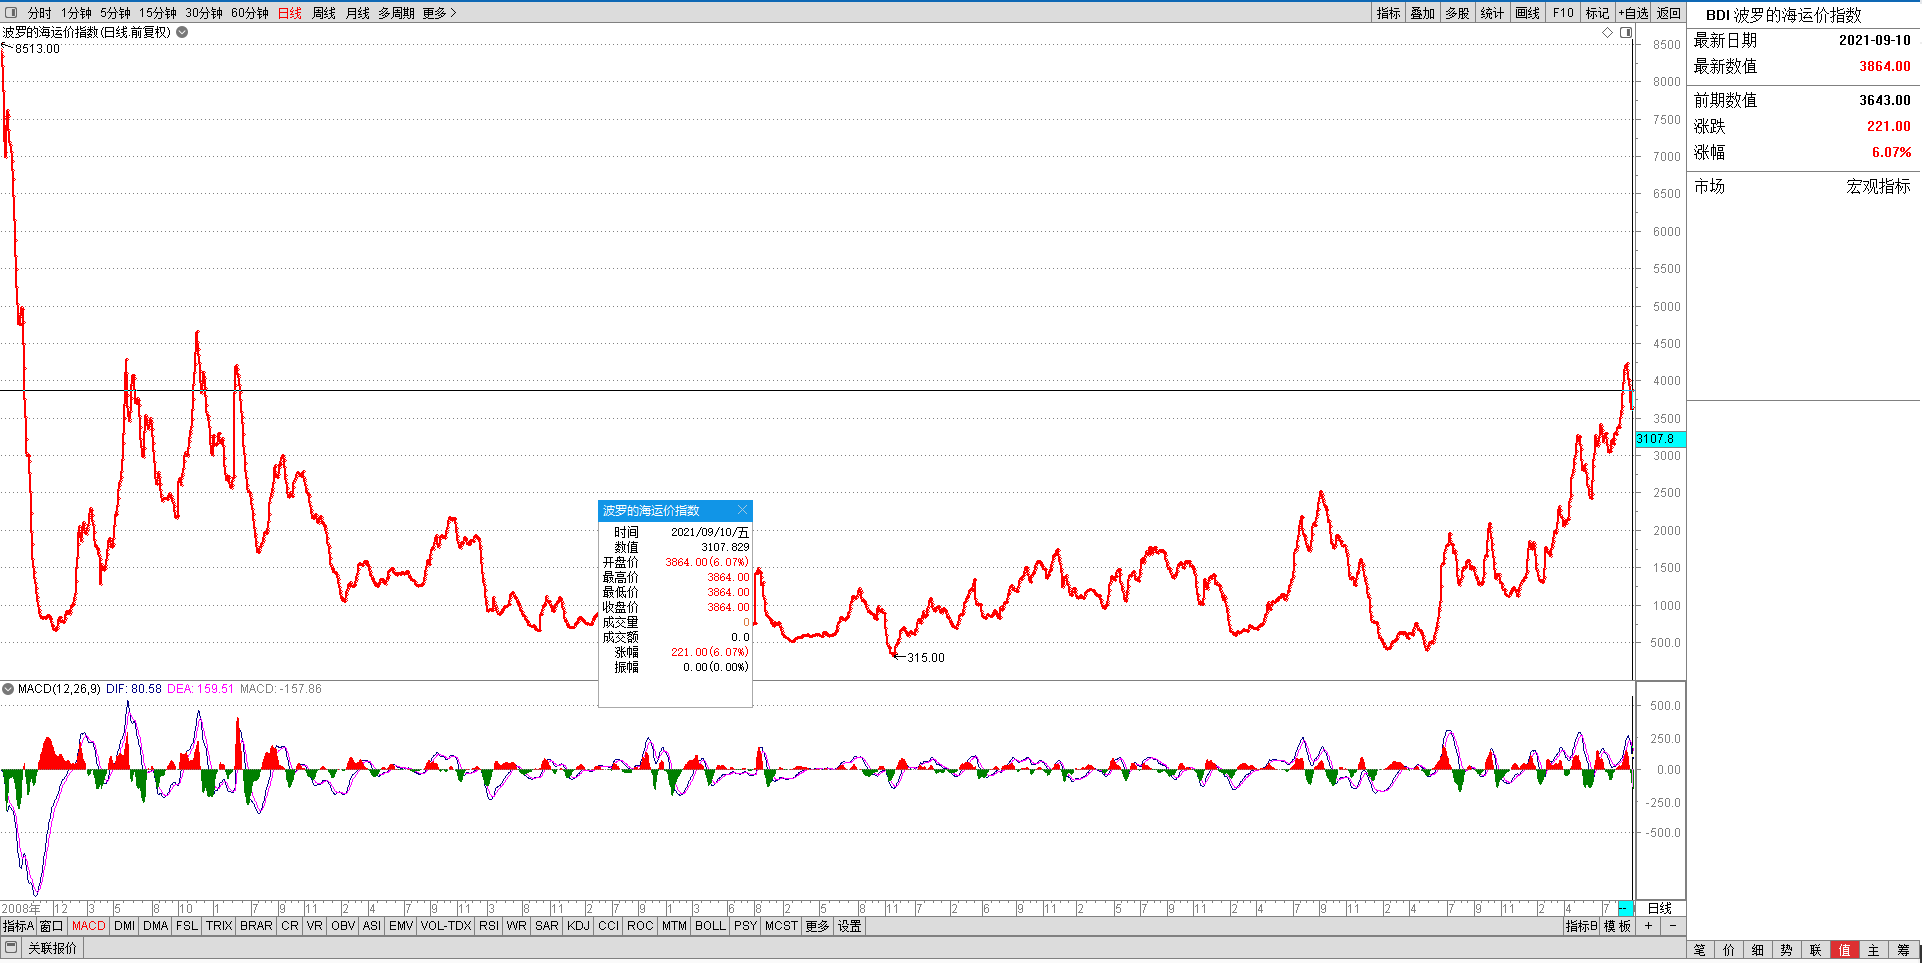Zoom in the chart with the + button
This screenshot has height=963, width=1922.
point(1648,926)
